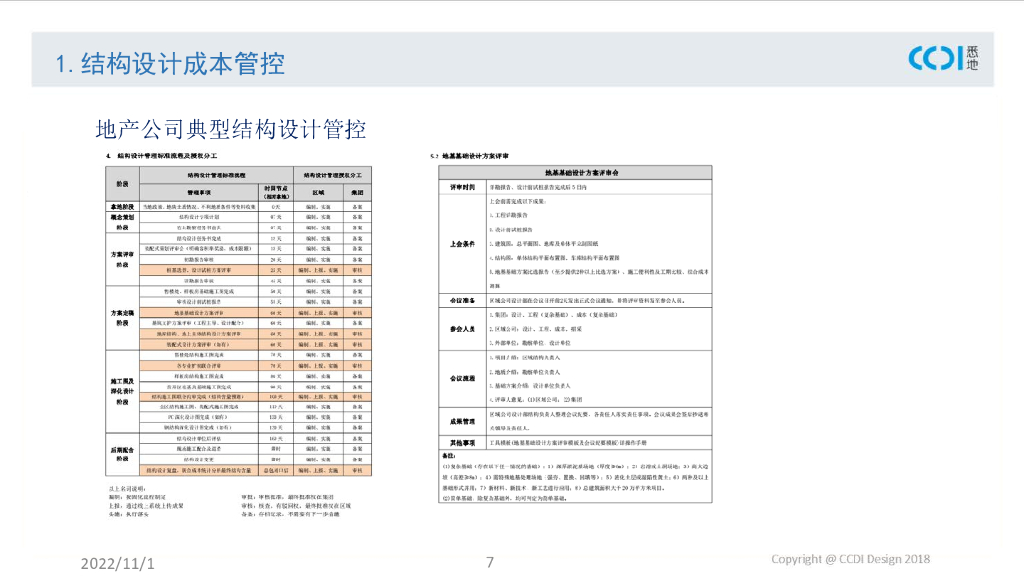Click the '结构设计管理授权分工' header cell

point(332,175)
